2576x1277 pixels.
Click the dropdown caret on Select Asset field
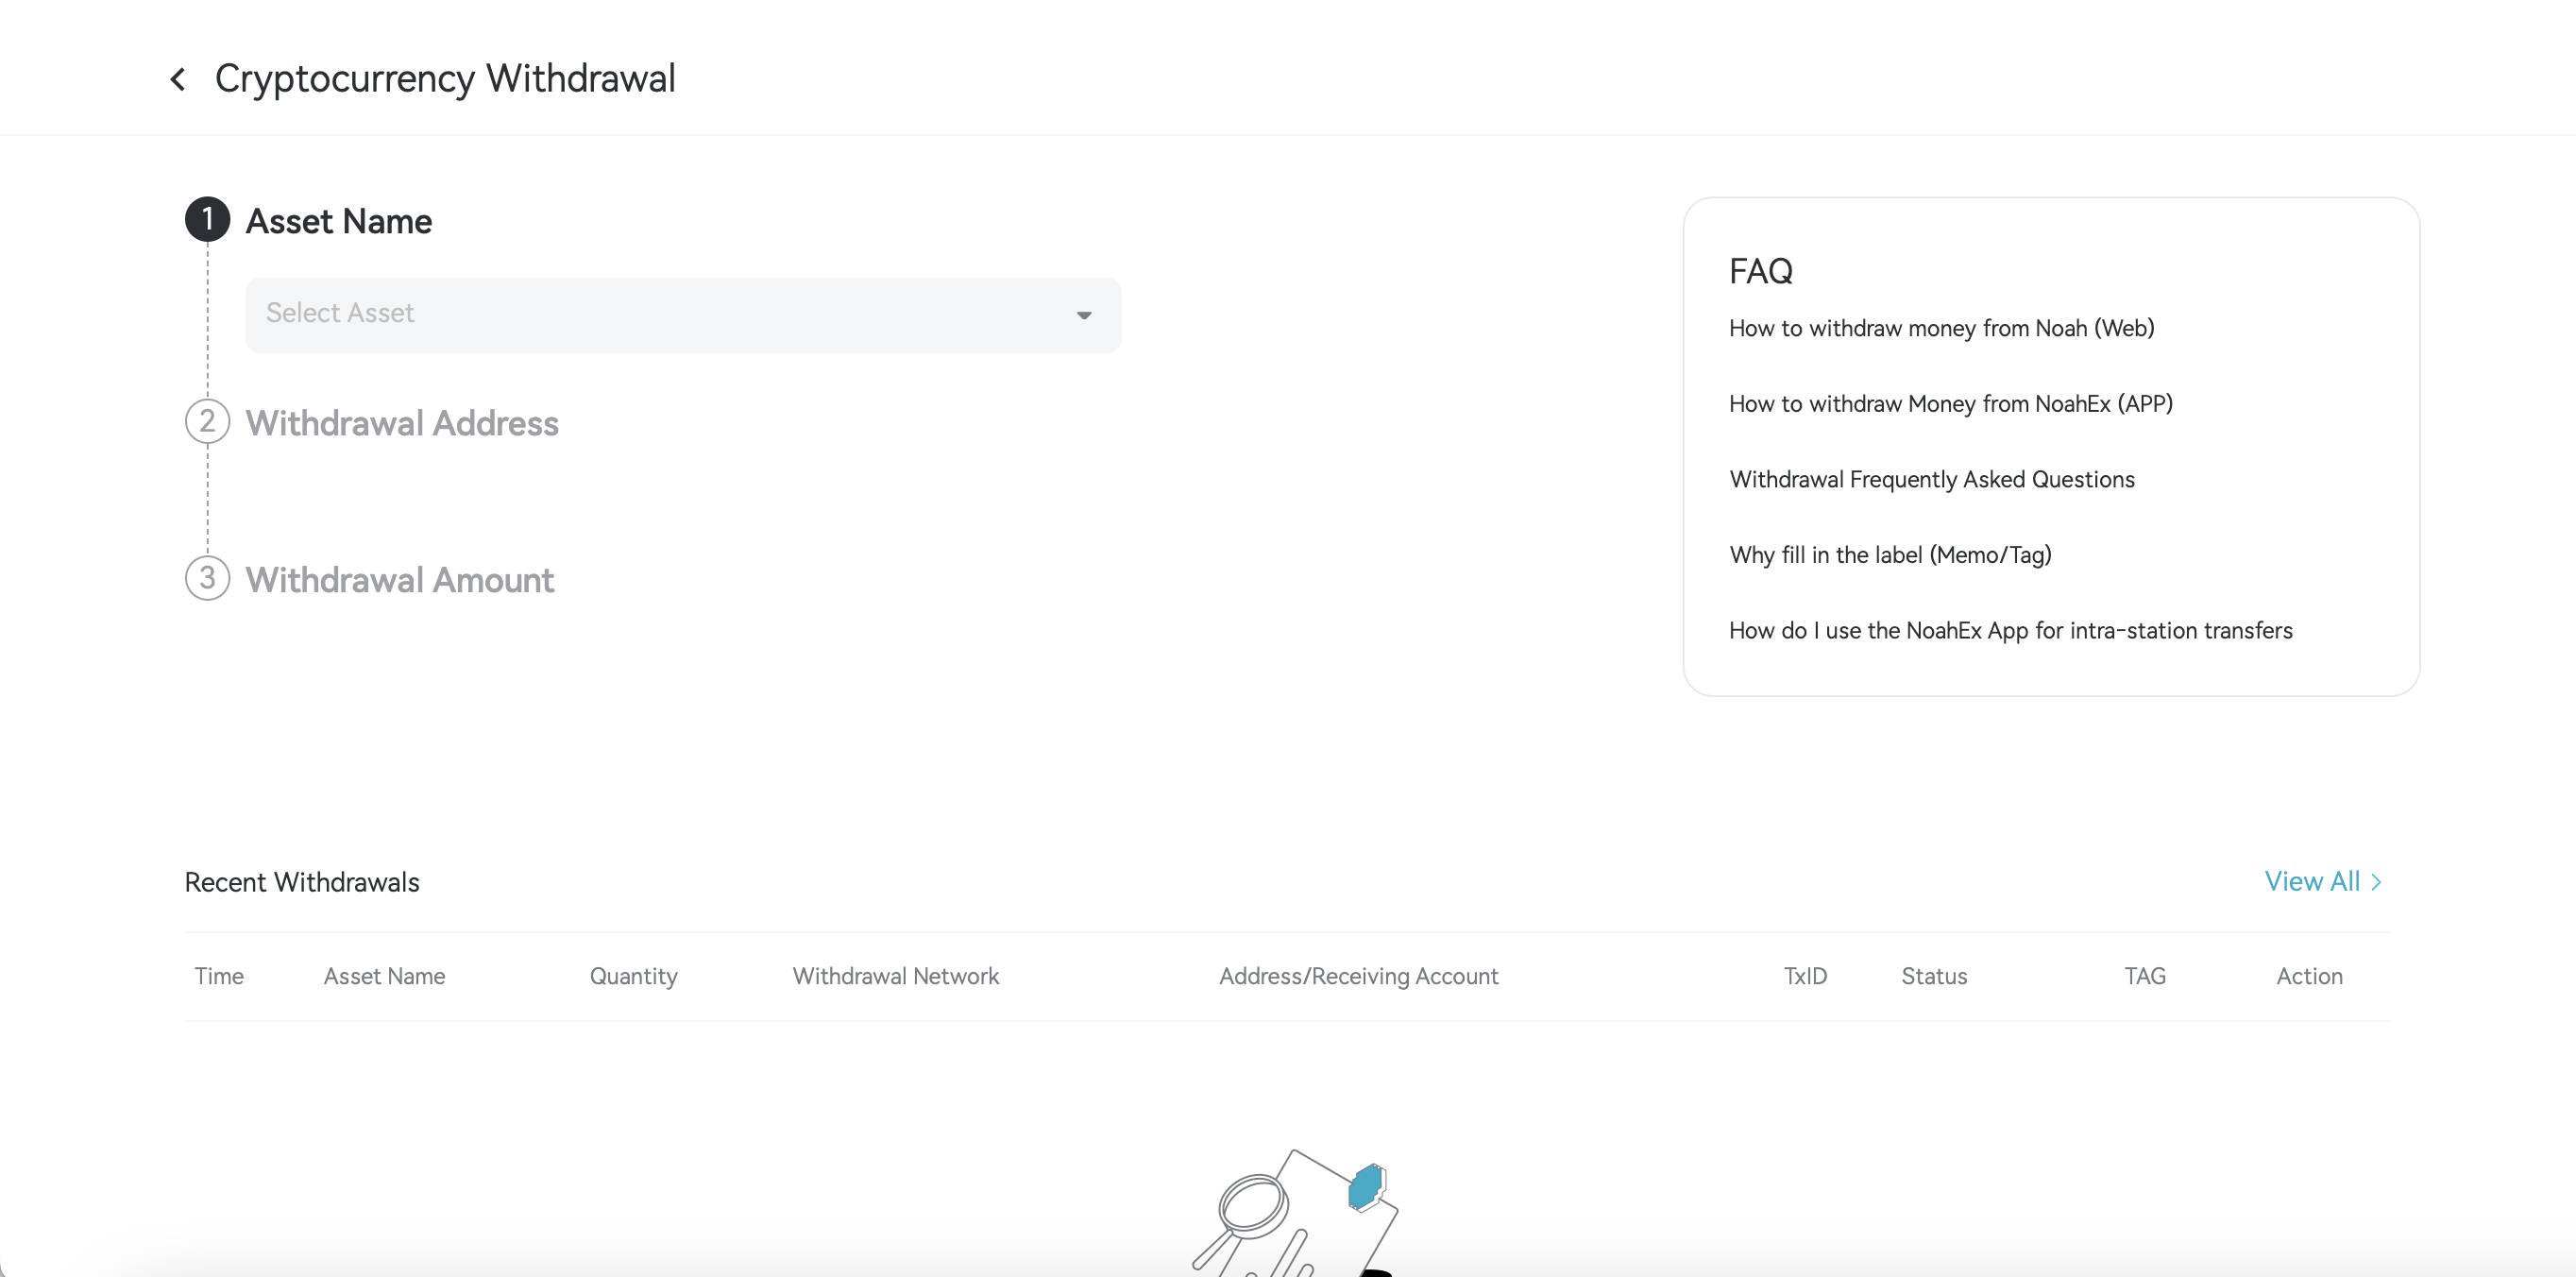point(1084,315)
